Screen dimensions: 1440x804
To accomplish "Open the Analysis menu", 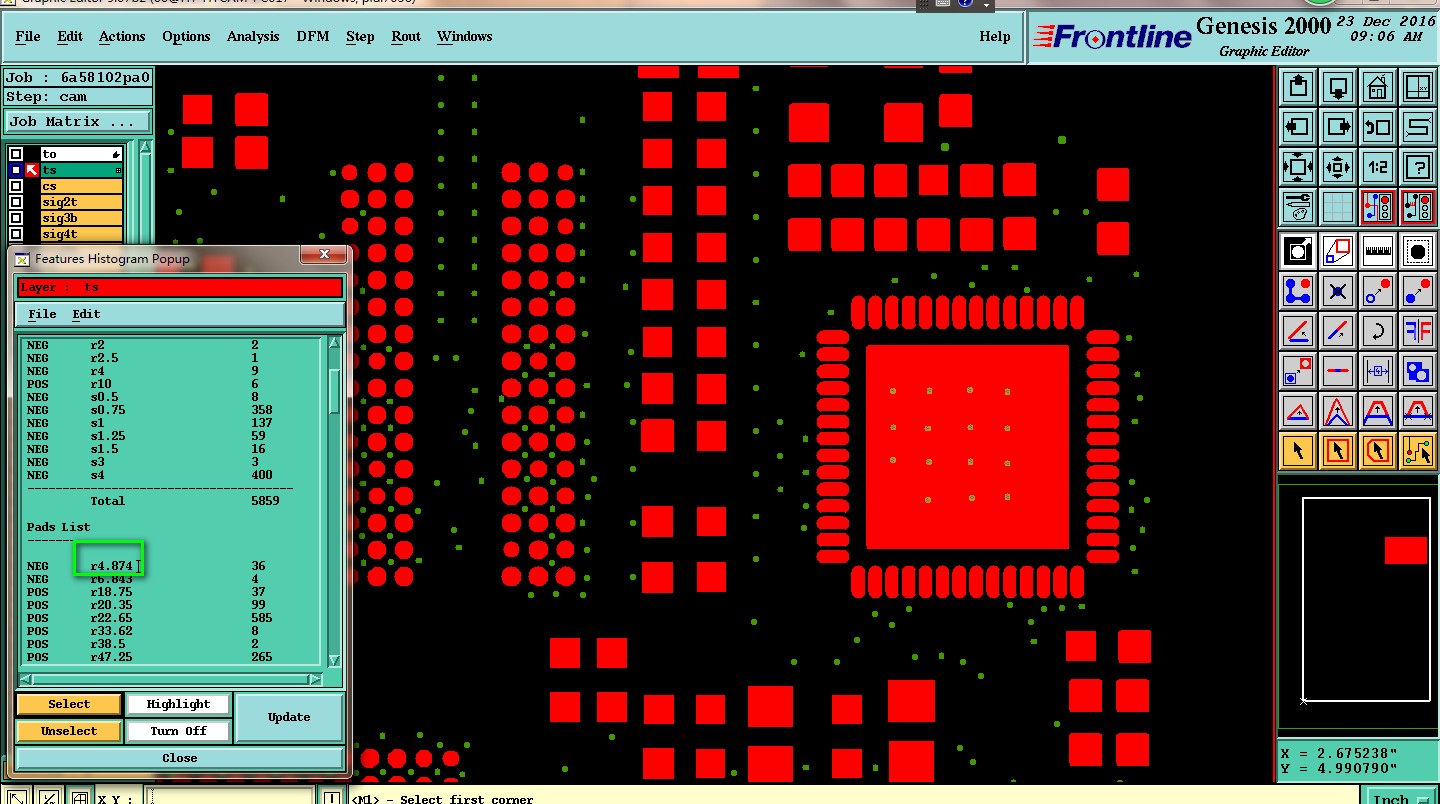I will 253,36.
